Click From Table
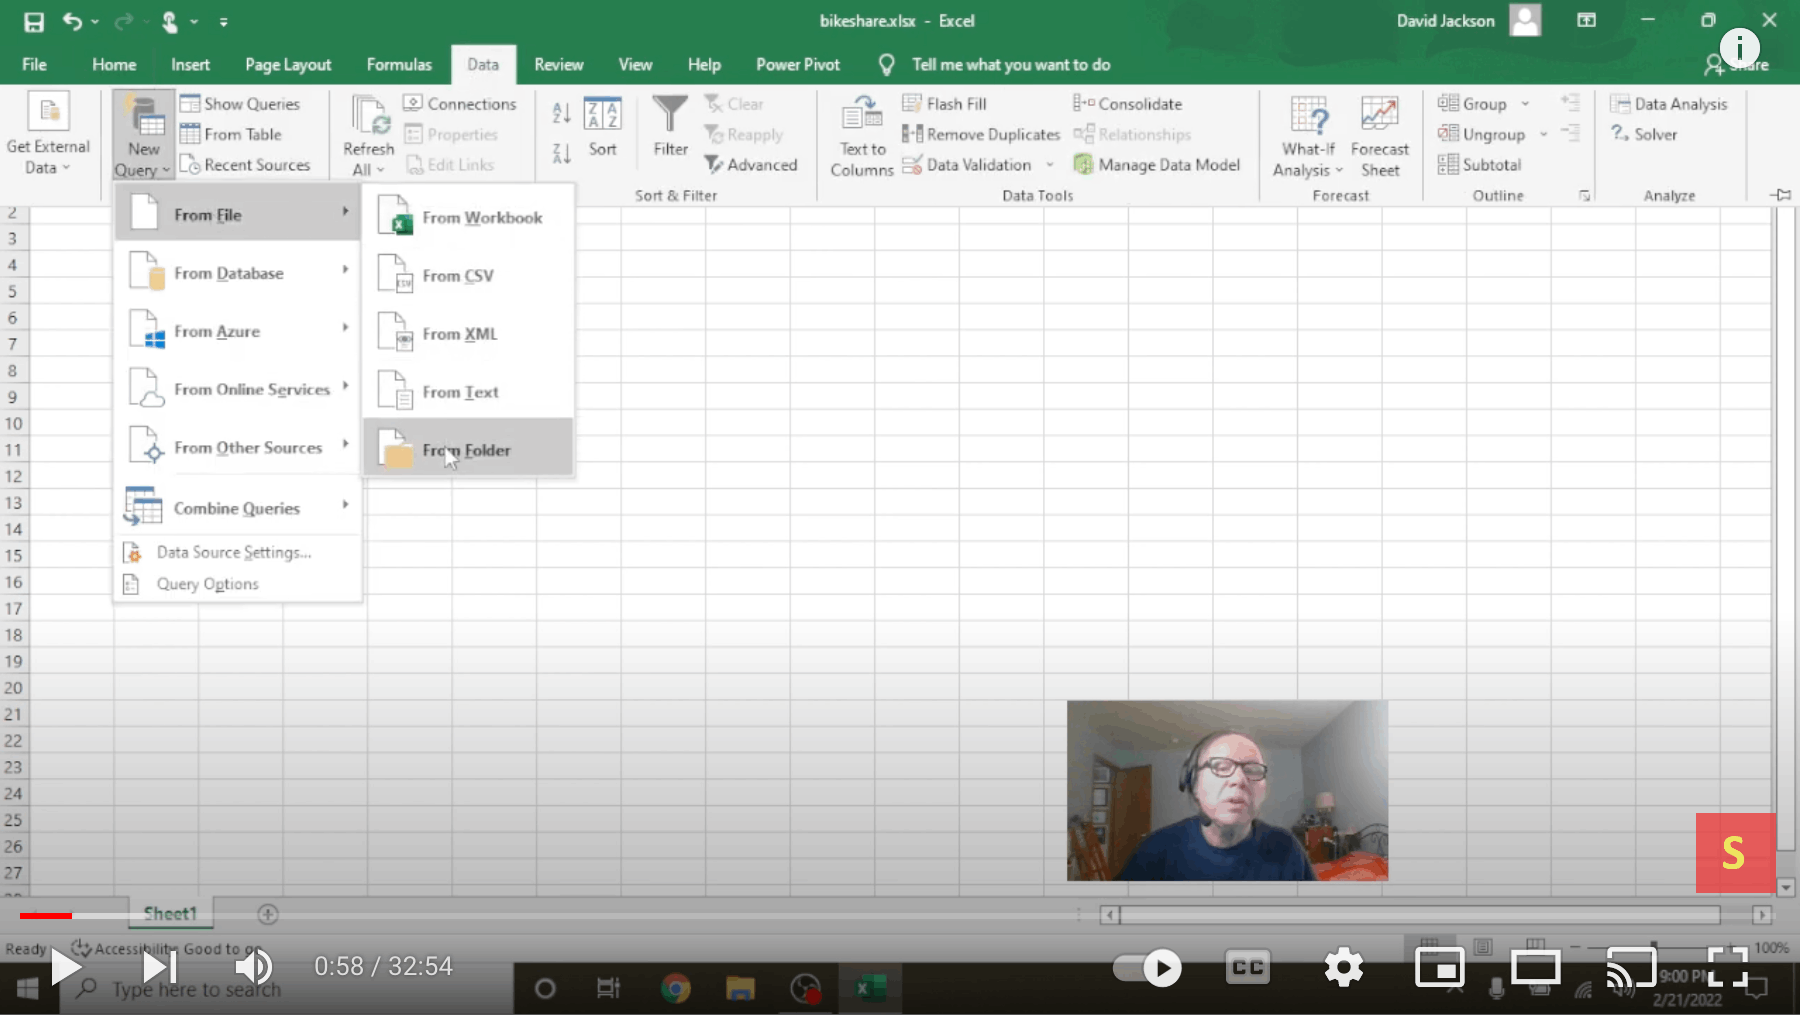This screenshot has width=1806, height=1016. click(x=231, y=134)
